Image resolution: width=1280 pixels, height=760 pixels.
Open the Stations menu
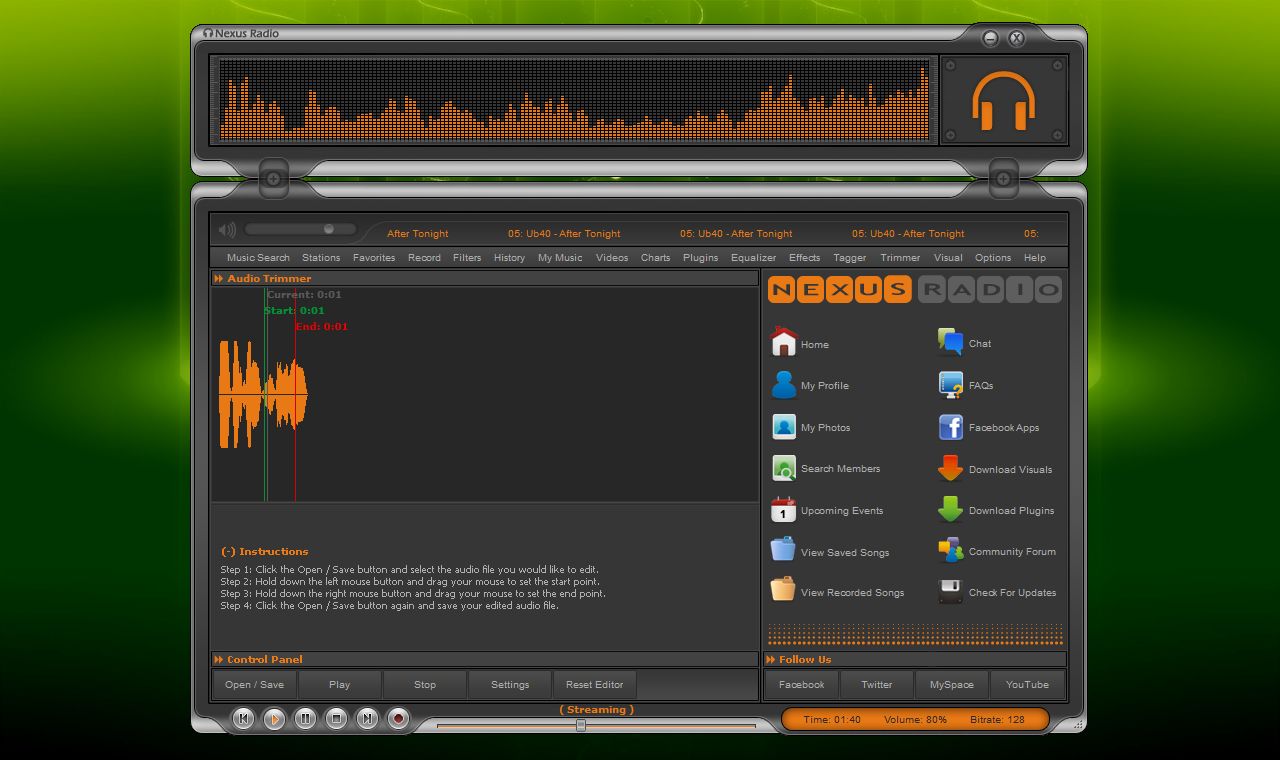pos(321,258)
